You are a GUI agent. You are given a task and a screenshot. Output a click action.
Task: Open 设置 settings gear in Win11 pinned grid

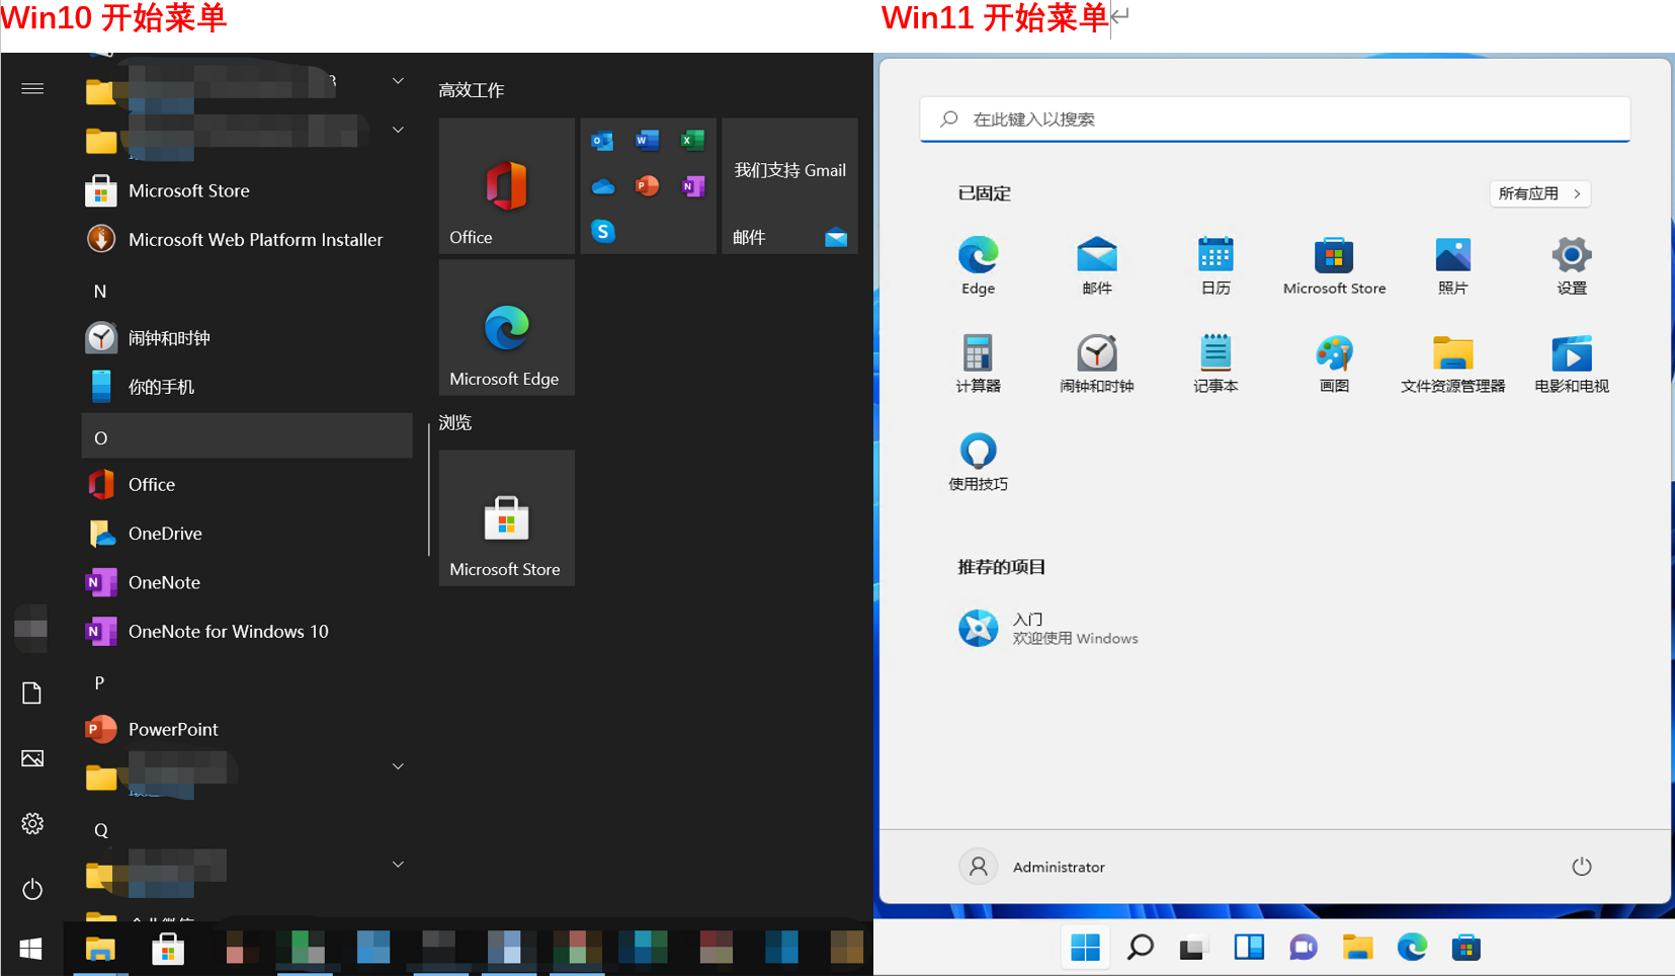tap(1571, 265)
